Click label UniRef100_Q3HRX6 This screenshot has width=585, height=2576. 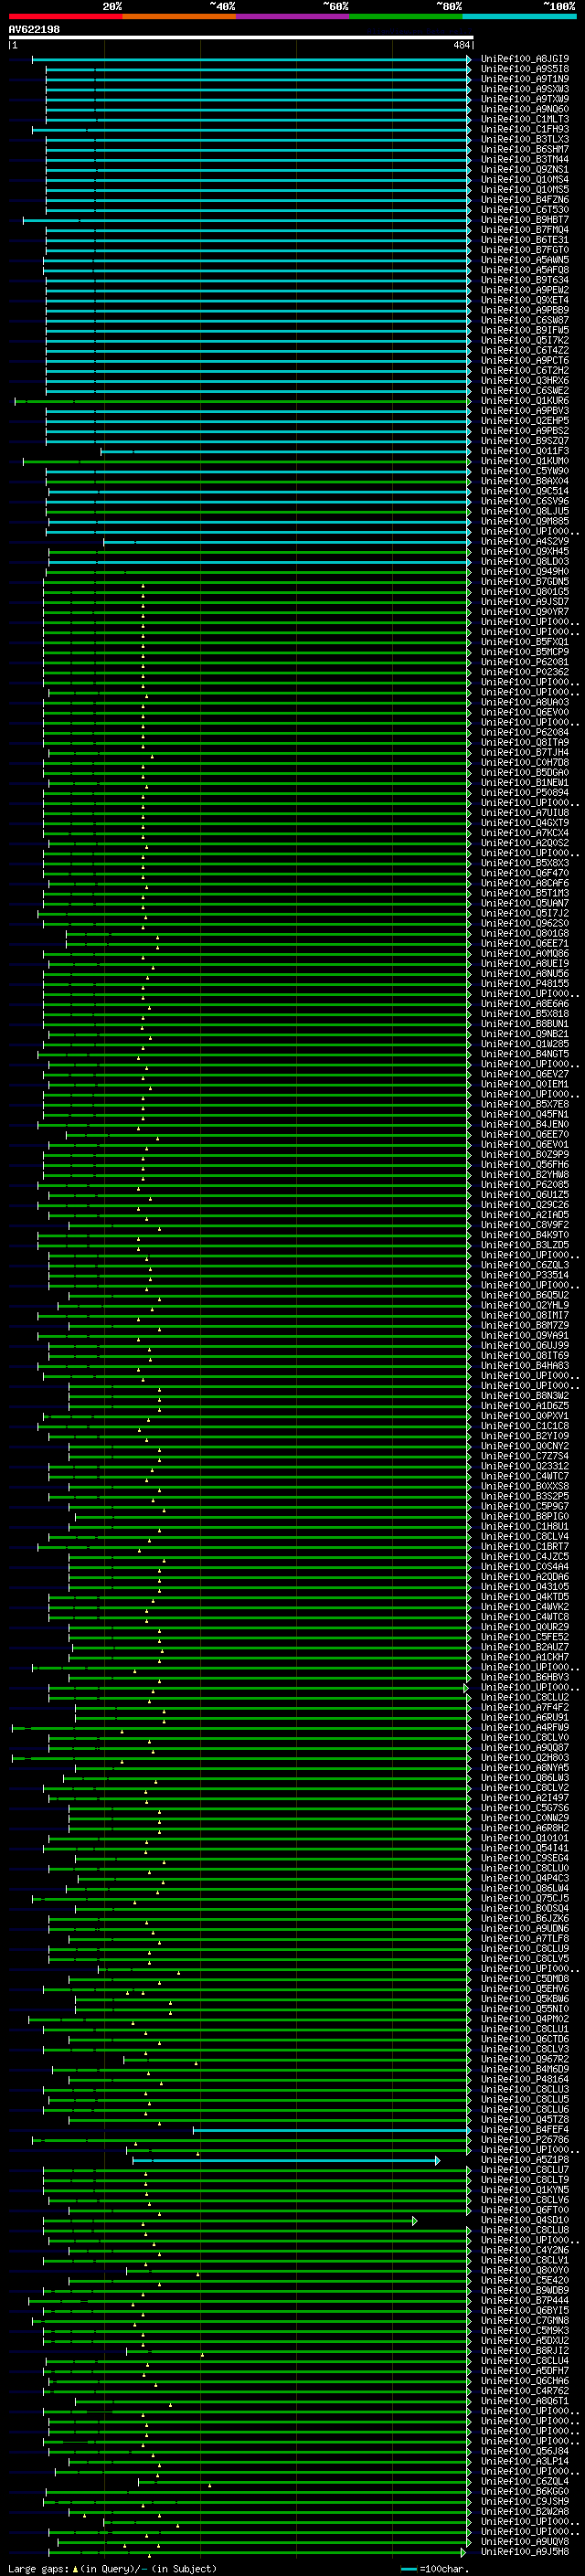coord(525,380)
